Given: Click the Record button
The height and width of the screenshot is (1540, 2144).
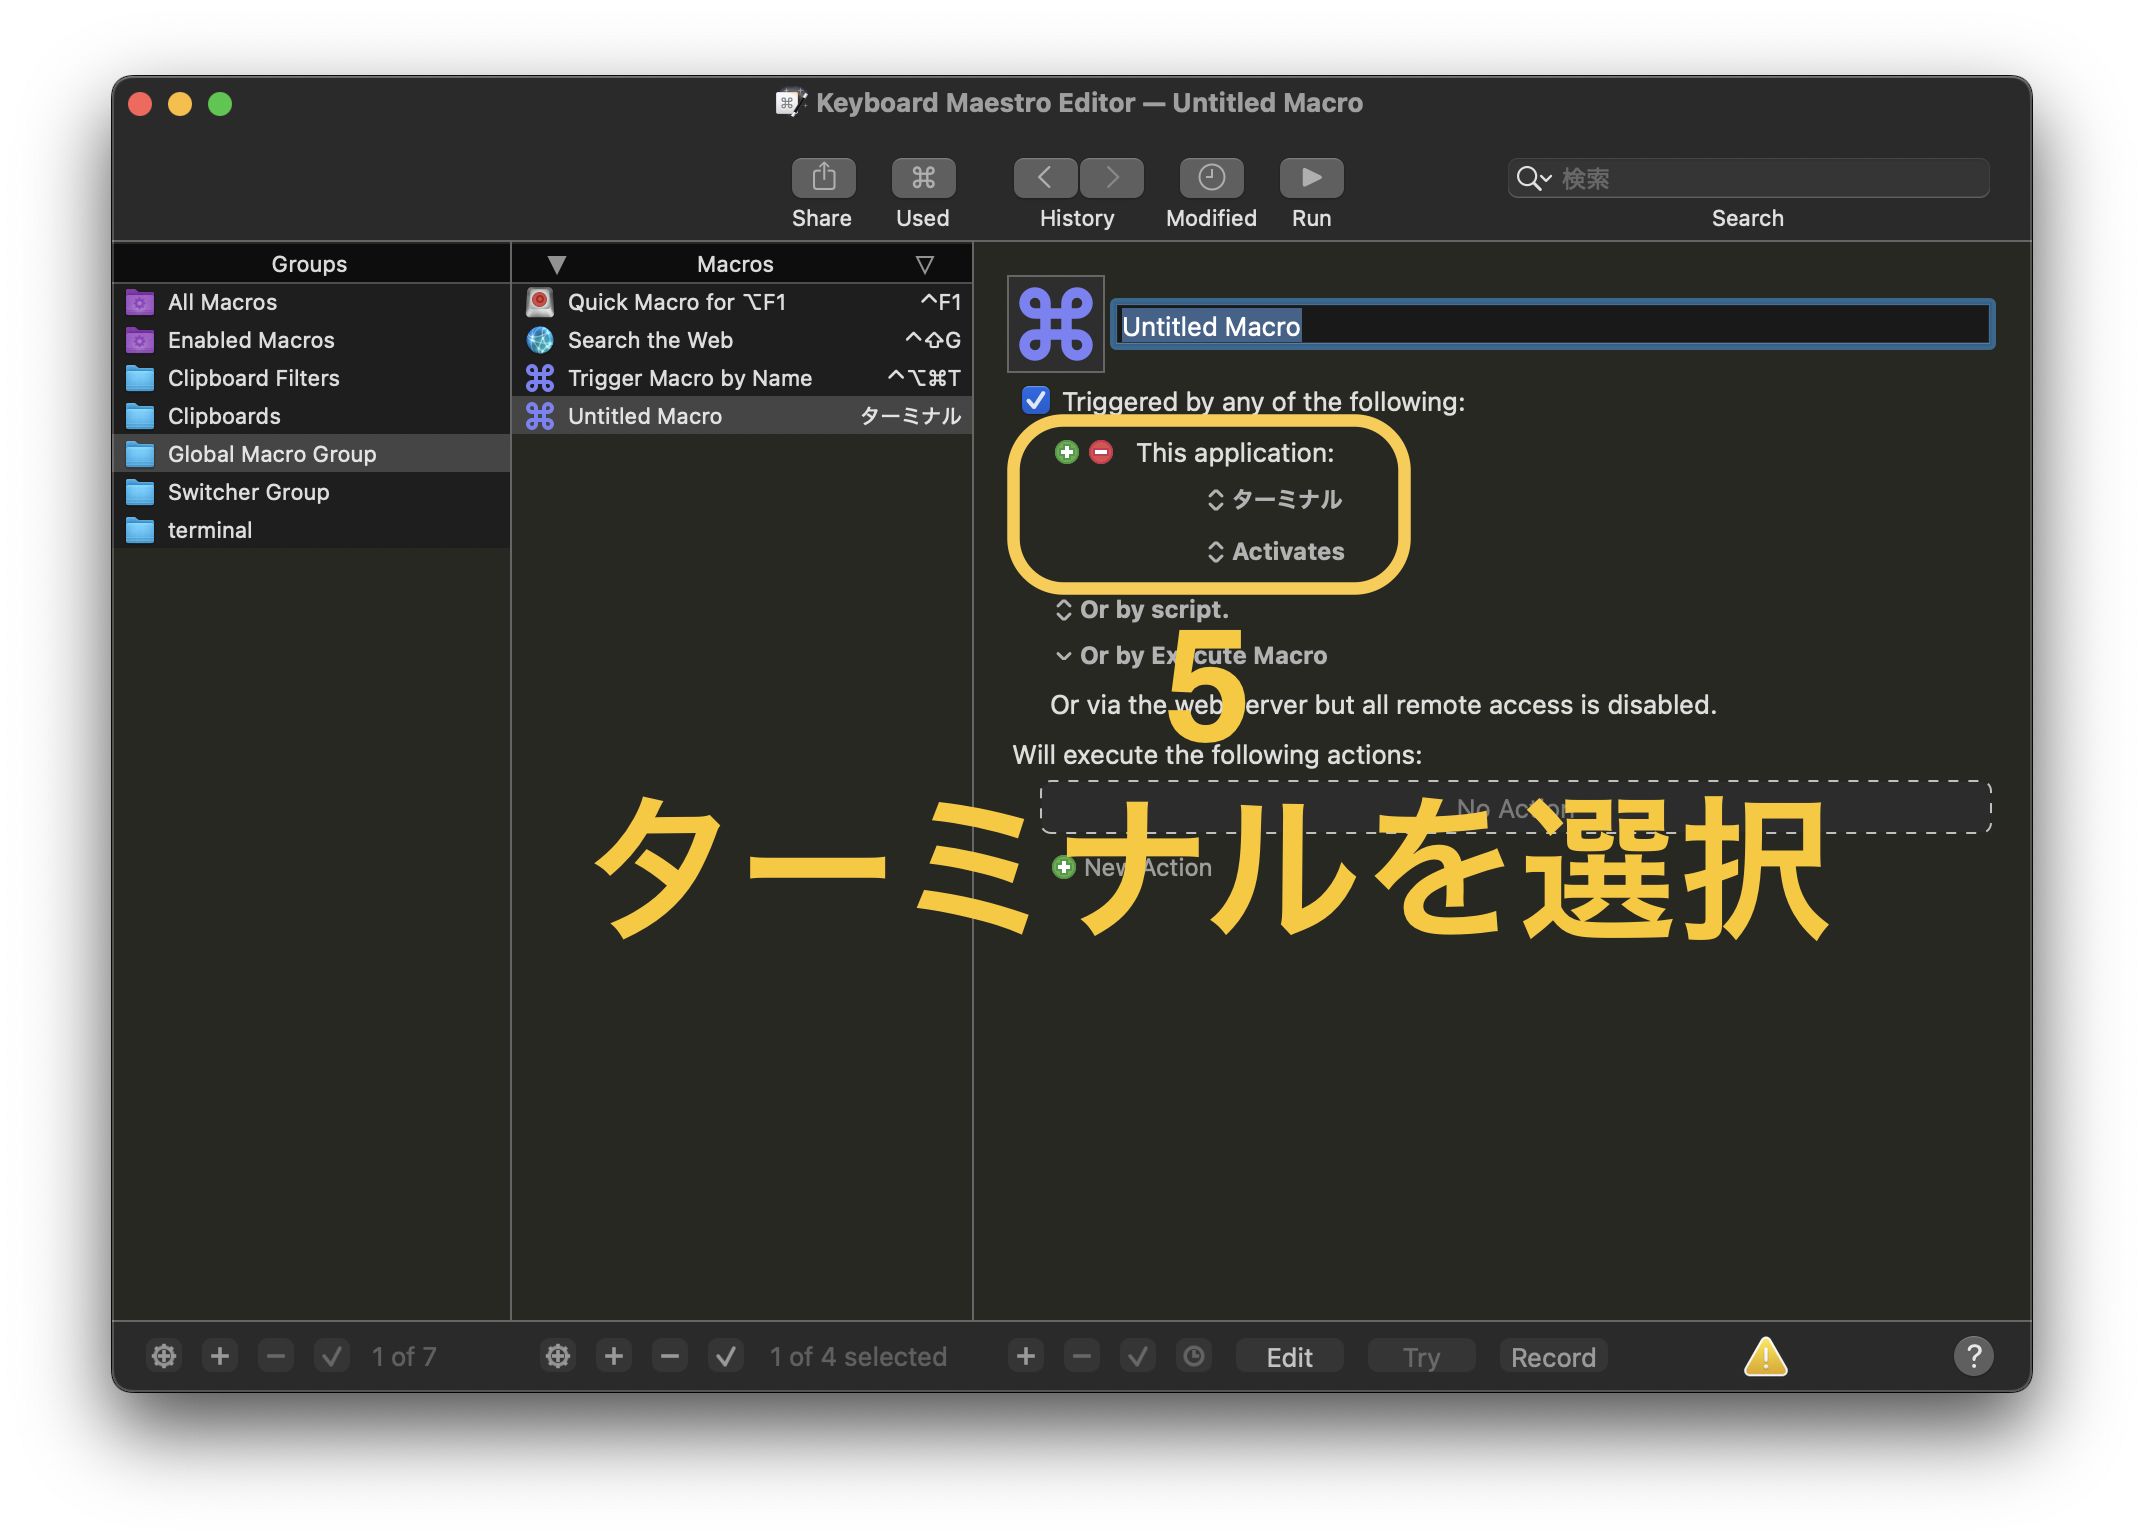Looking at the screenshot, I should [x=1552, y=1357].
